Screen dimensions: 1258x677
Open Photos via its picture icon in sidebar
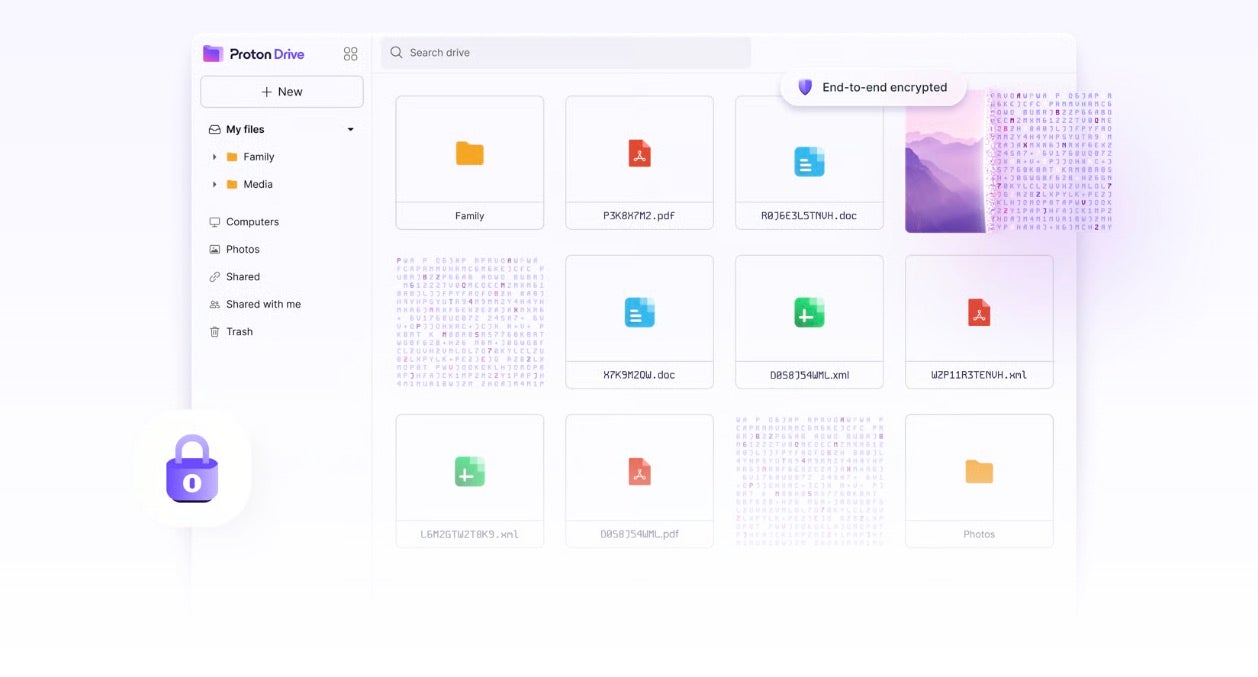pos(214,249)
